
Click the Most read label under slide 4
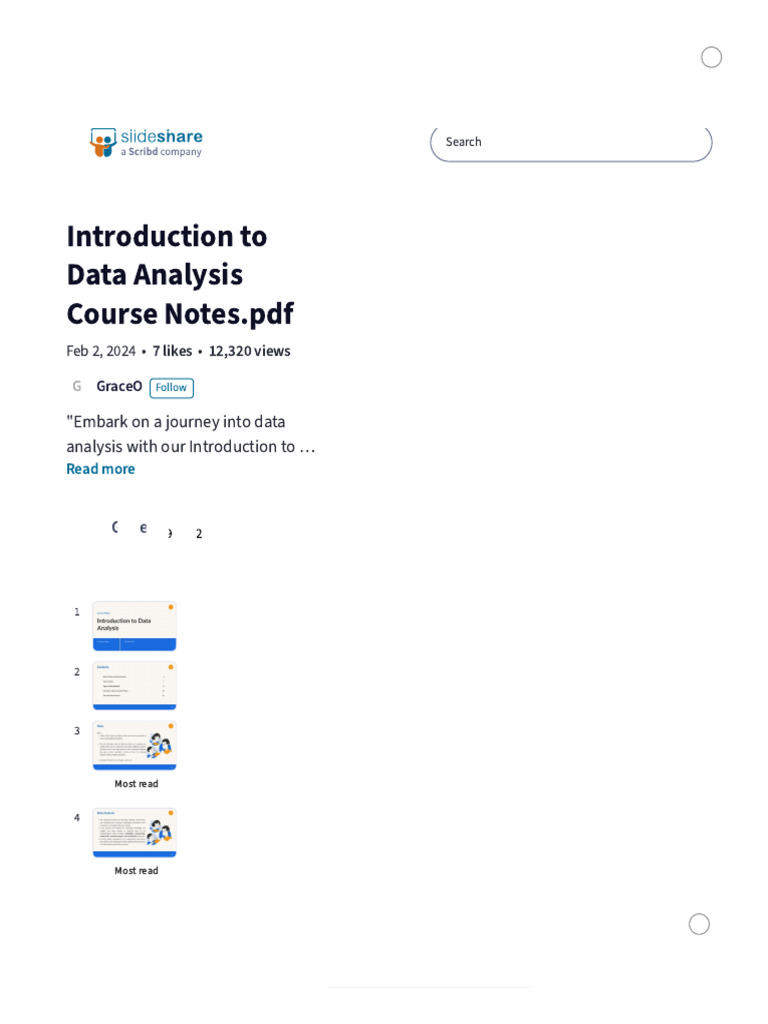[x=136, y=871]
